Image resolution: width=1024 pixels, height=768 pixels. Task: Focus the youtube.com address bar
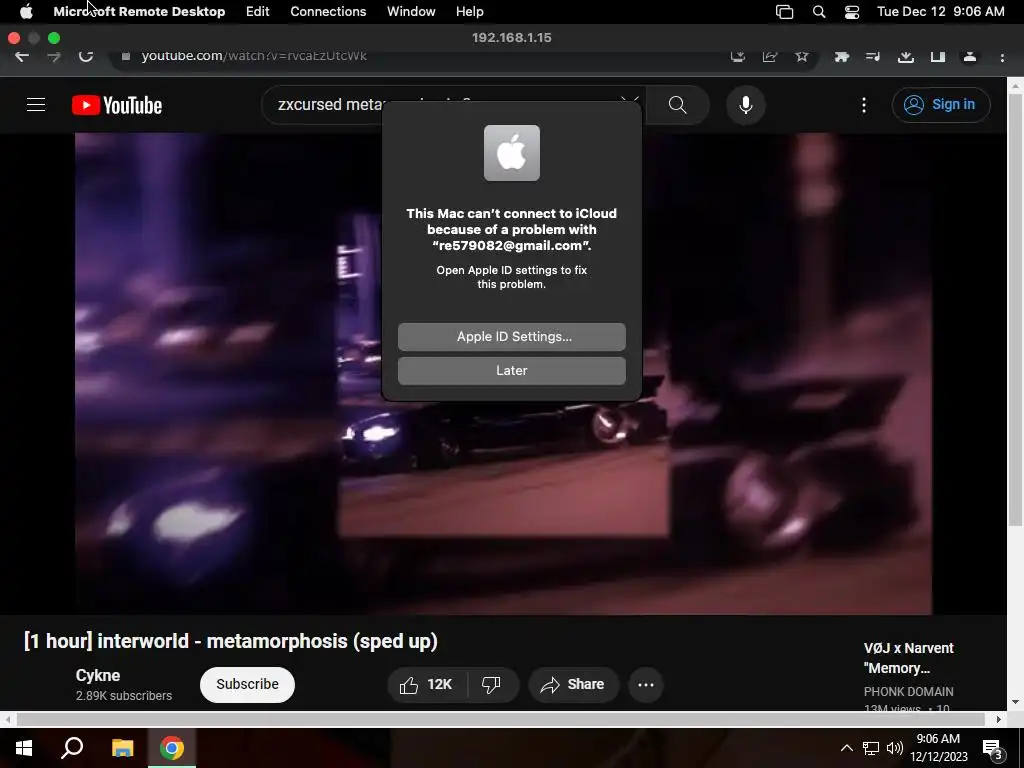point(418,56)
